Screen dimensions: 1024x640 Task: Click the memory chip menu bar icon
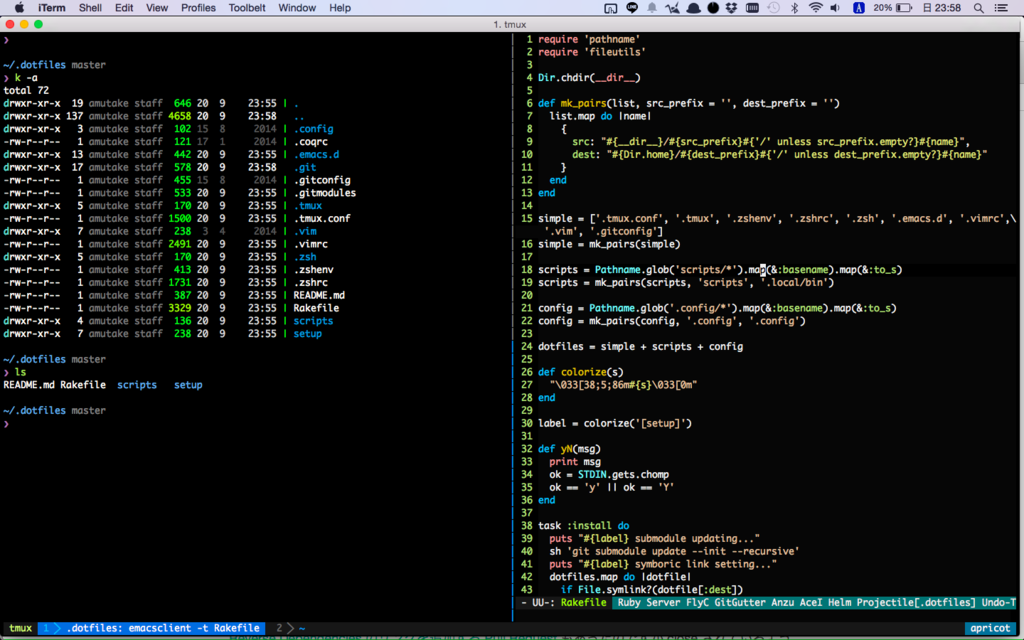[x=752, y=8]
